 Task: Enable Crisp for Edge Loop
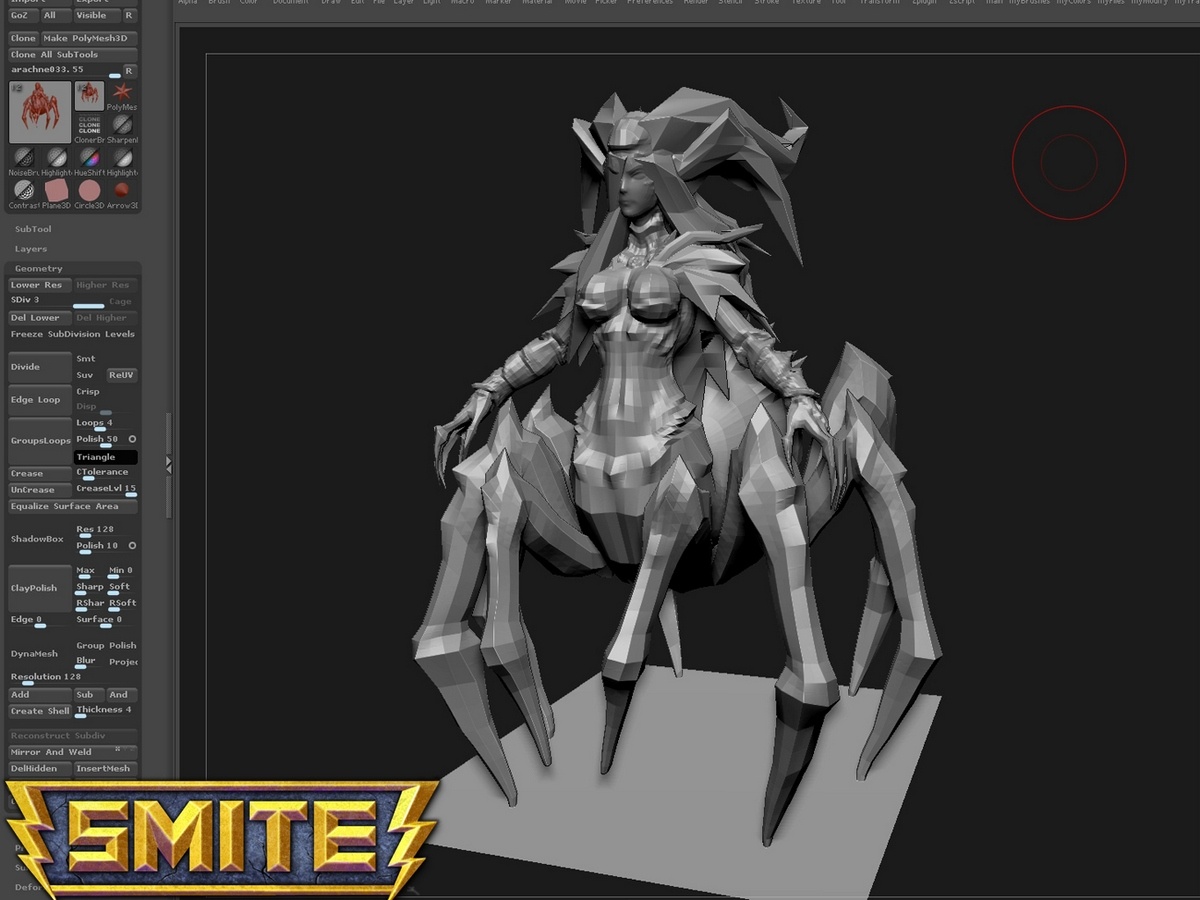click(87, 391)
